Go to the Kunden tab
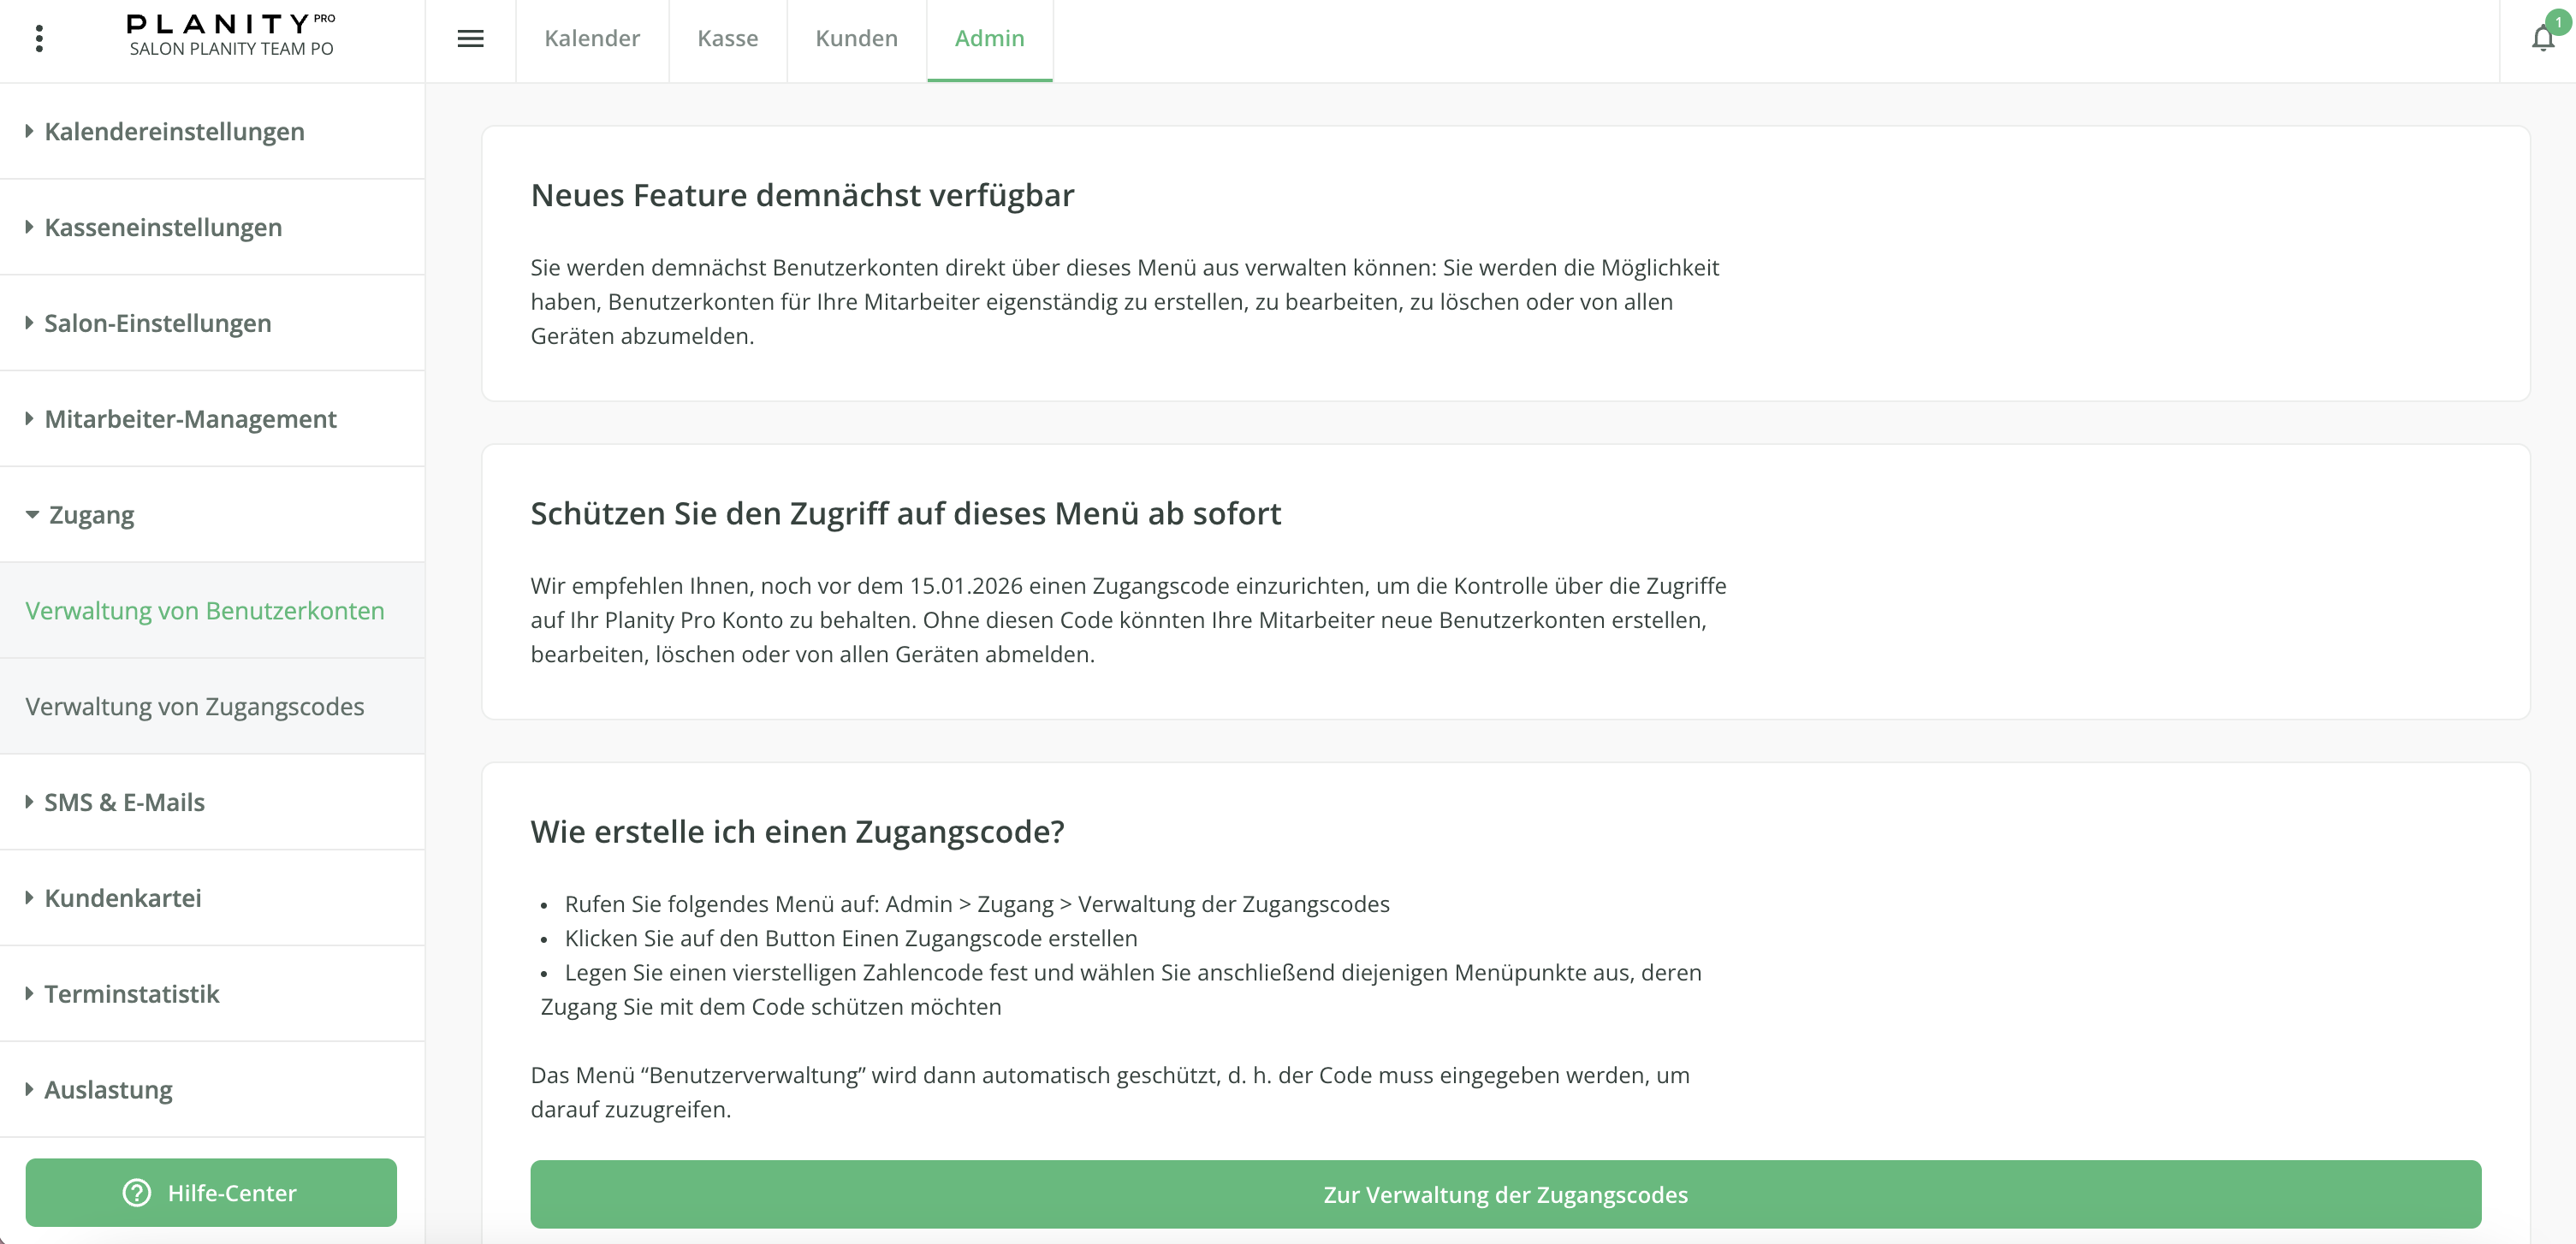This screenshot has height=1244, width=2576. (x=856, y=39)
